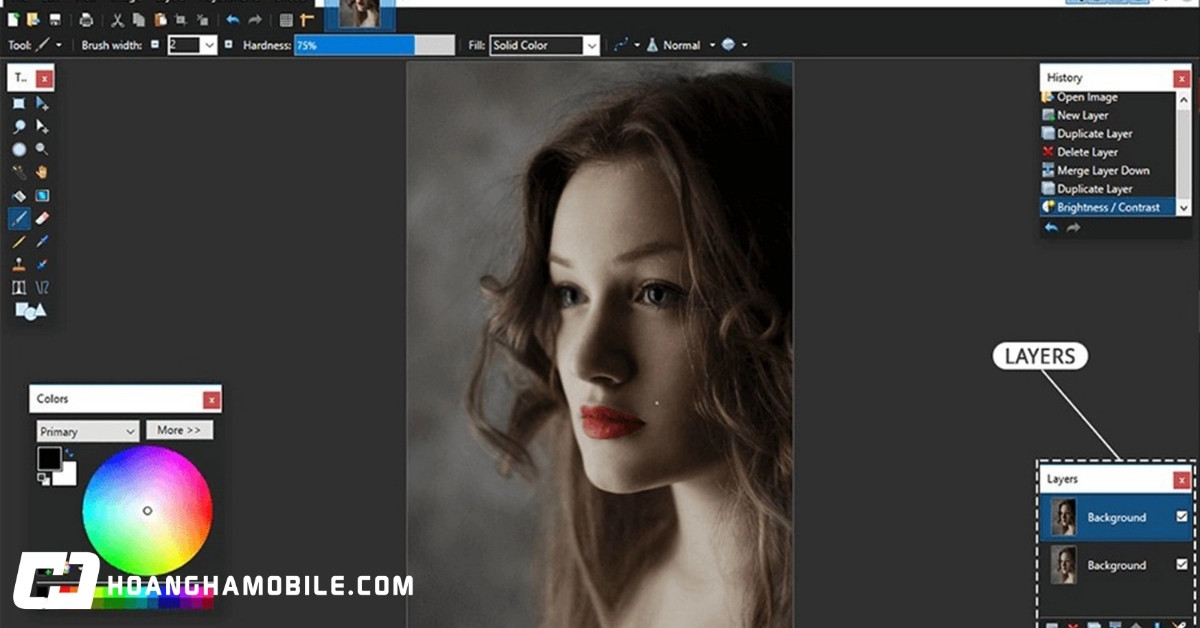
Task: Select the Move Selected Pixels tool
Action: [x=42, y=103]
